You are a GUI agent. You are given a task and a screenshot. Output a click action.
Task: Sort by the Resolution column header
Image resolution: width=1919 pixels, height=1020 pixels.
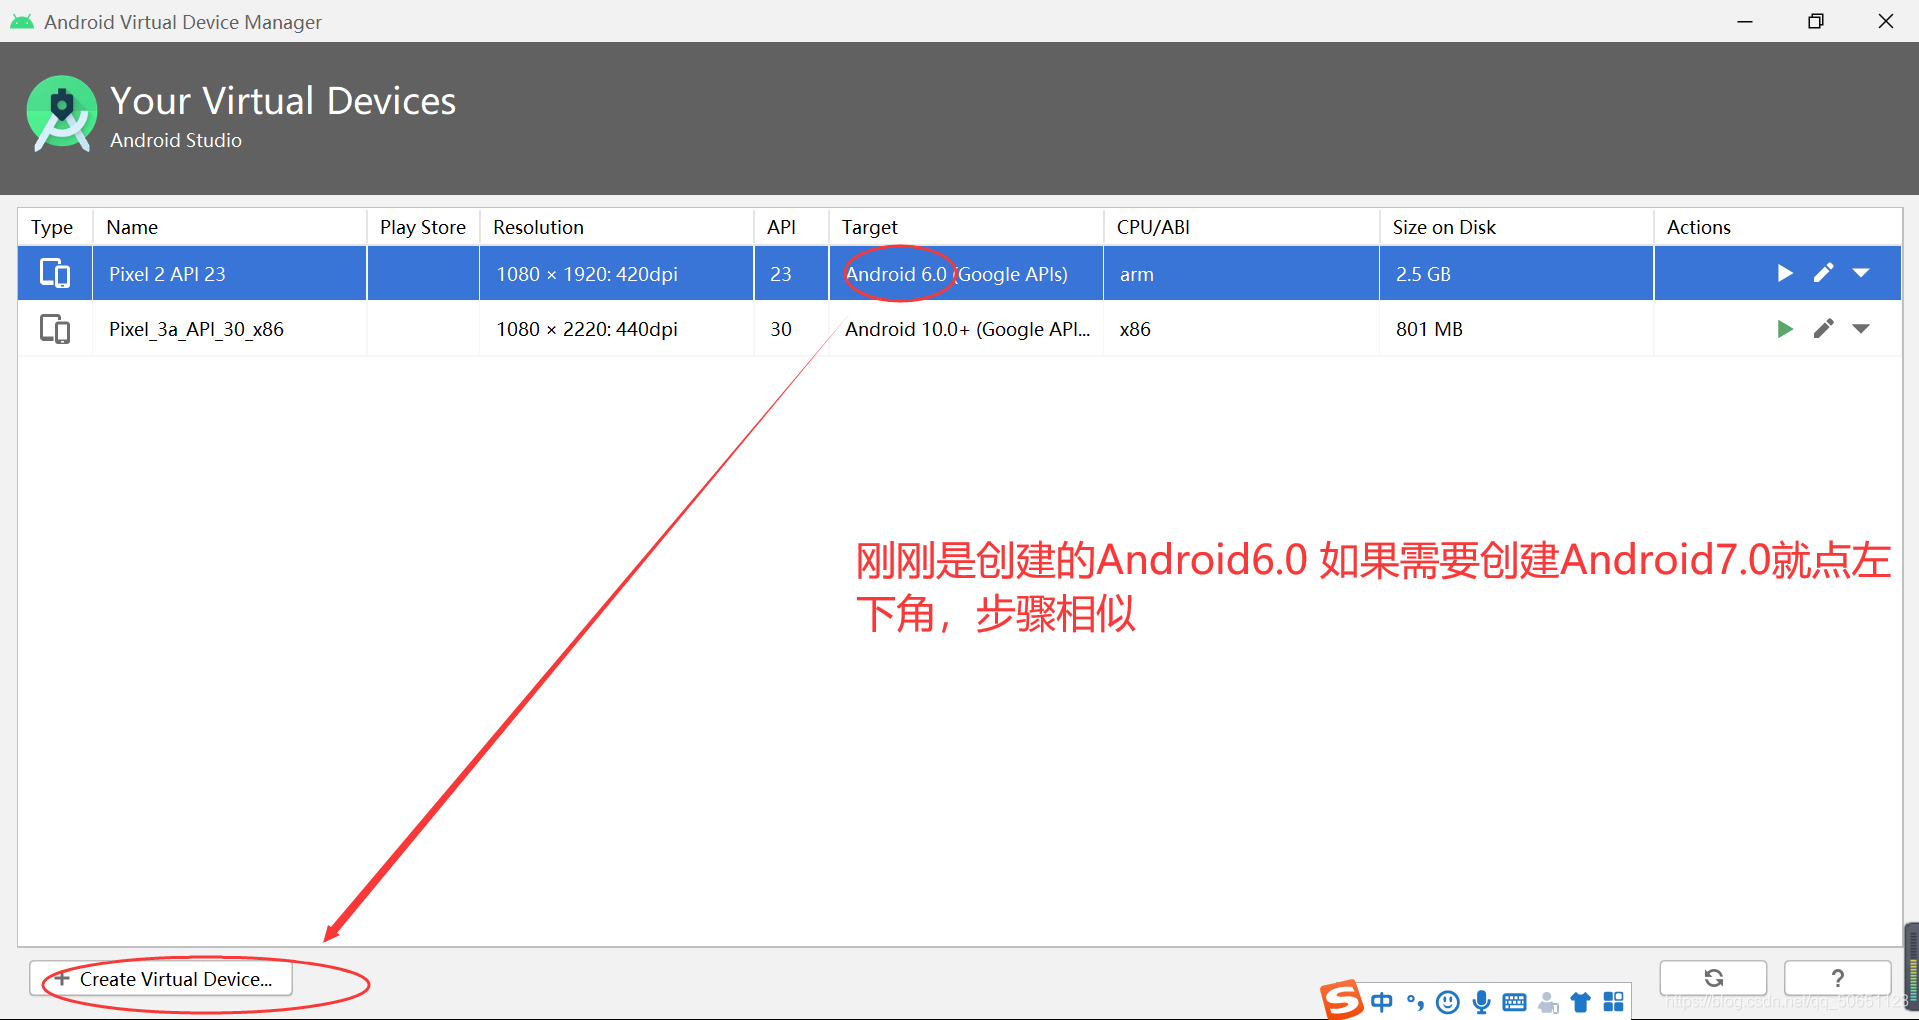617,227
